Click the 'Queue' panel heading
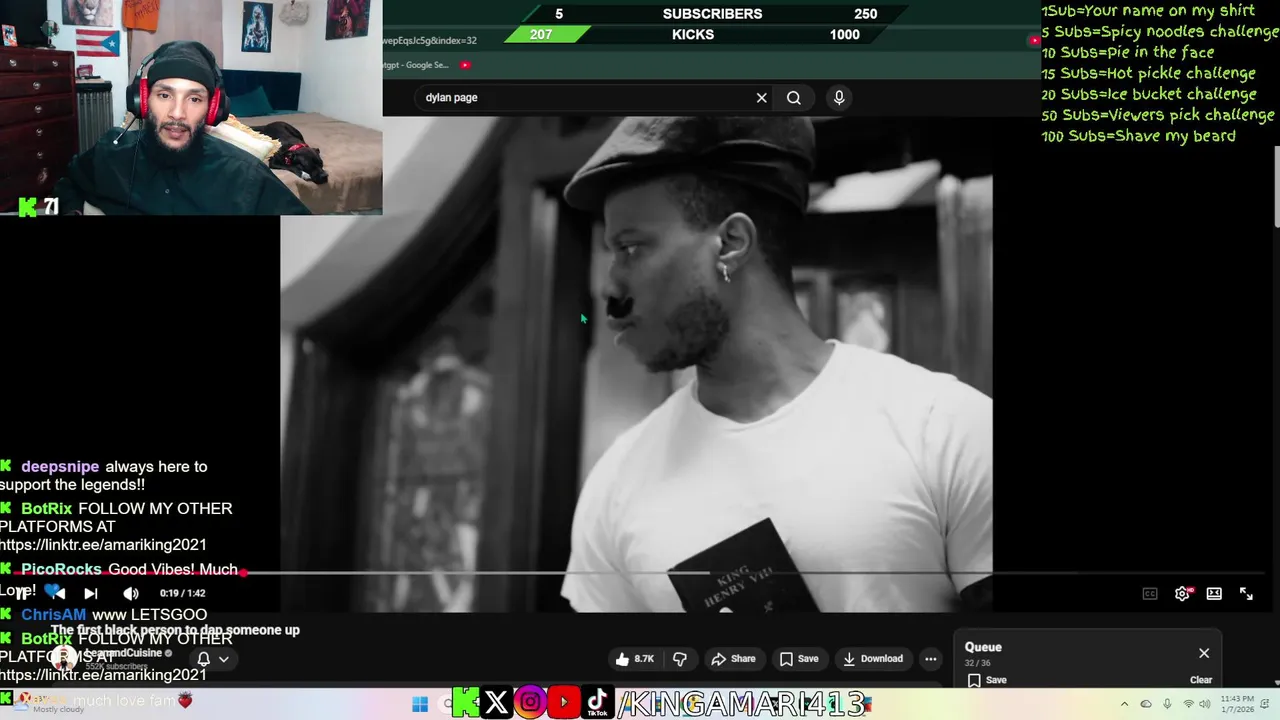 coord(983,647)
